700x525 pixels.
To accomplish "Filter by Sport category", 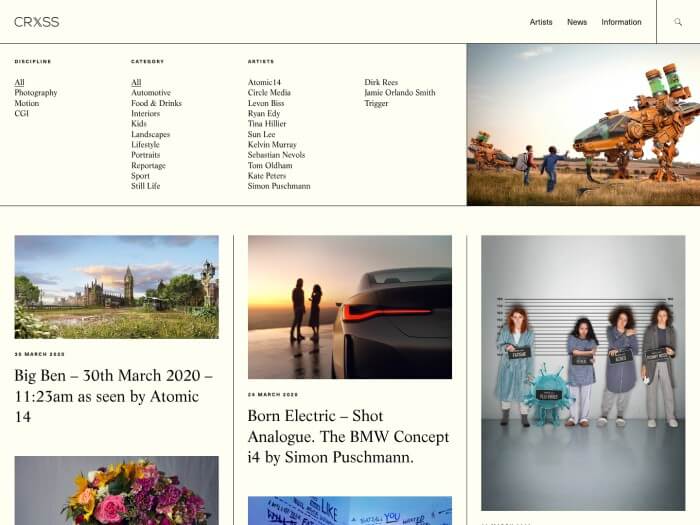I will [x=140, y=176].
